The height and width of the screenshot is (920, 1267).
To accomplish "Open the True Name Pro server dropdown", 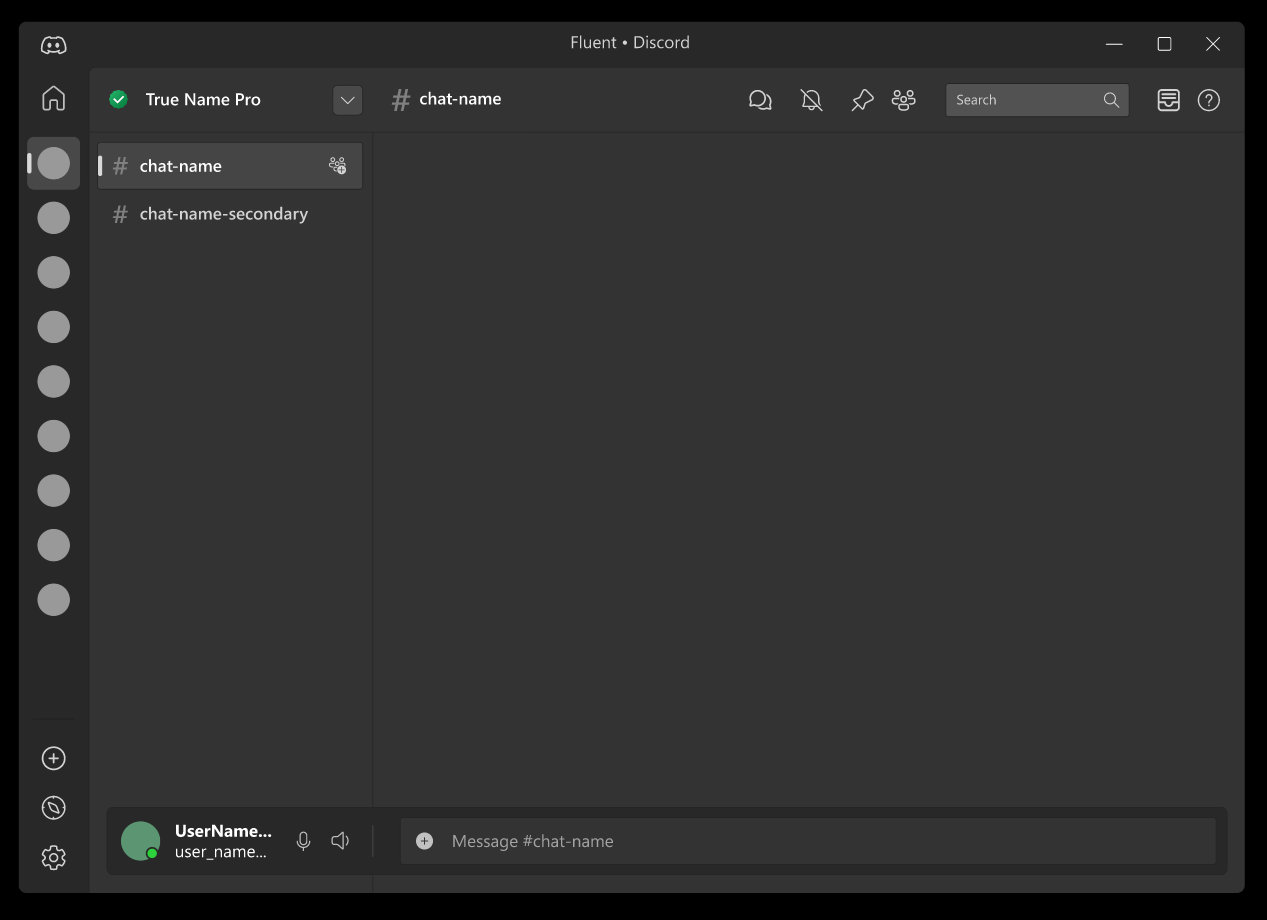I will 204,99.
